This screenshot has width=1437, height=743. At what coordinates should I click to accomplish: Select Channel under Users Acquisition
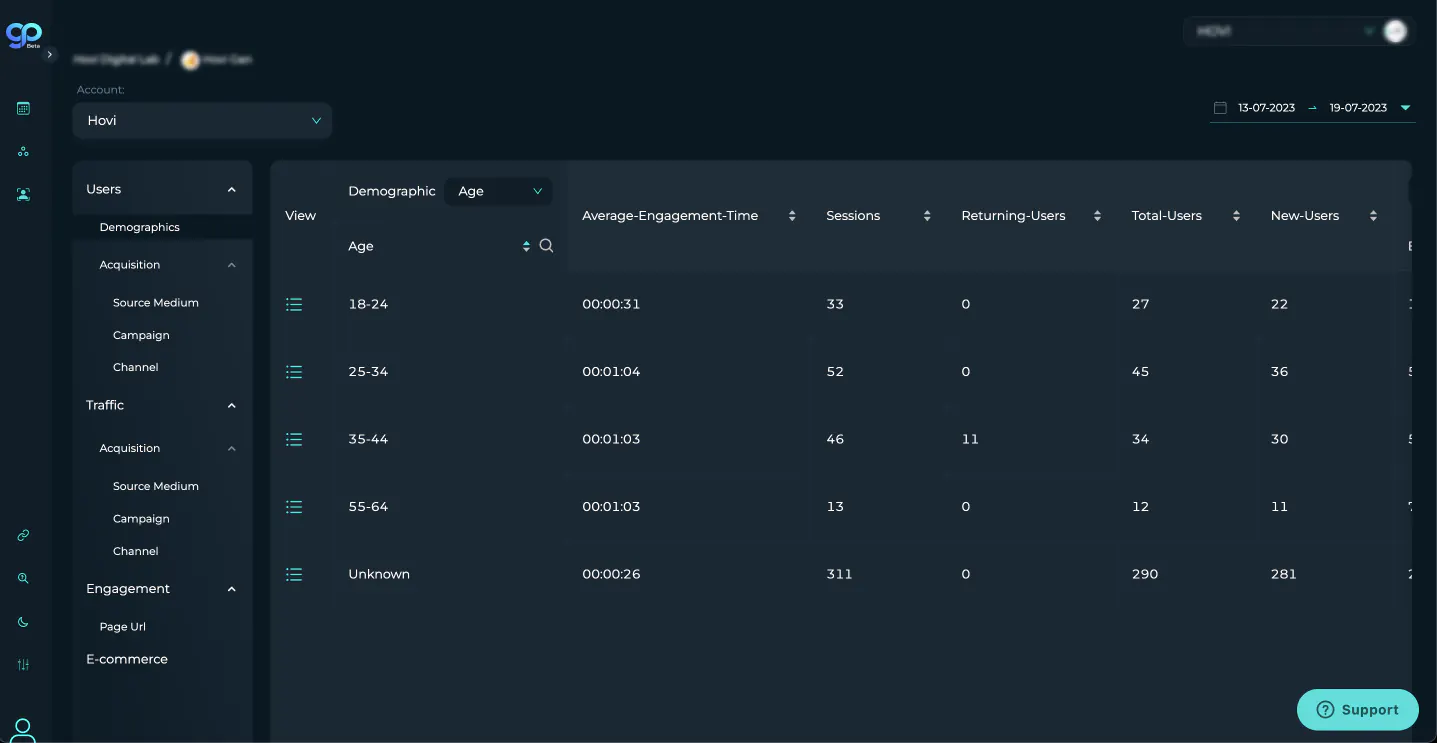click(136, 367)
